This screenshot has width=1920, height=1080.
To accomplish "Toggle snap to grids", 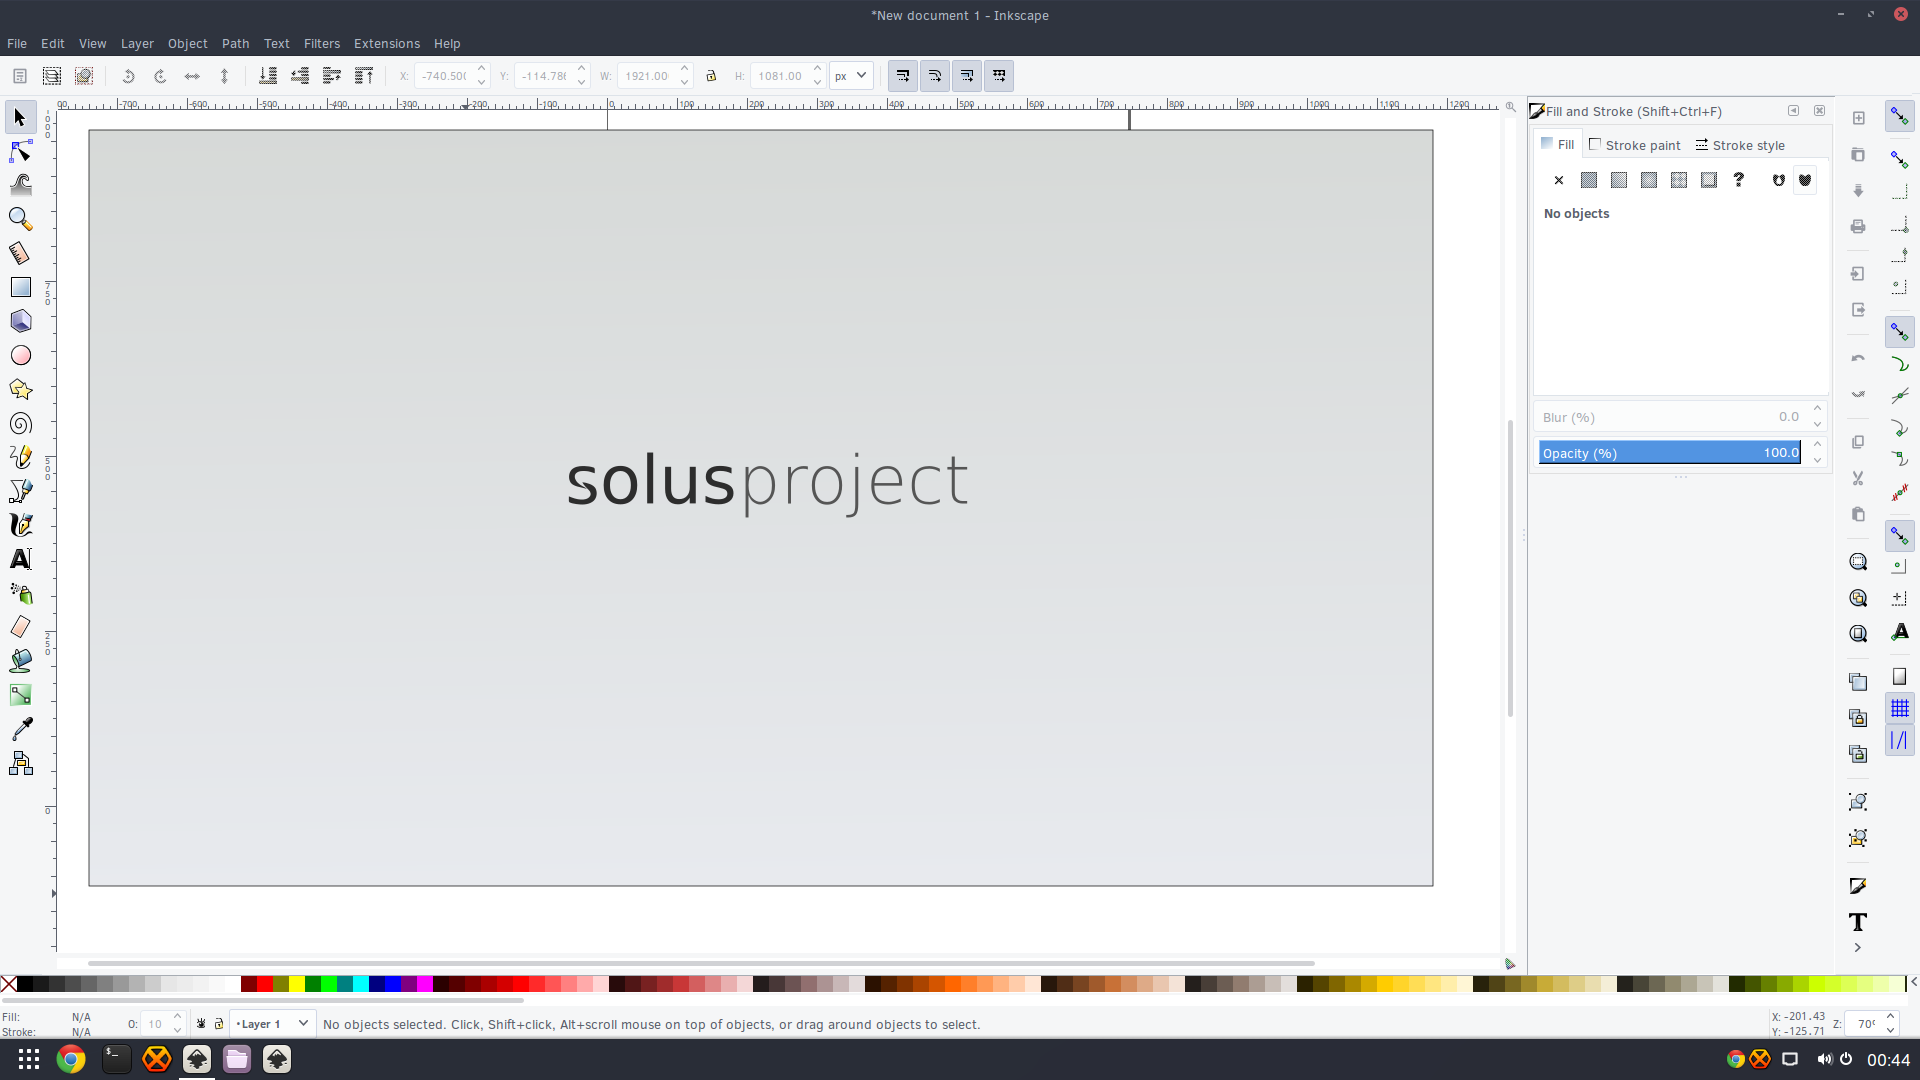I will (x=1899, y=709).
